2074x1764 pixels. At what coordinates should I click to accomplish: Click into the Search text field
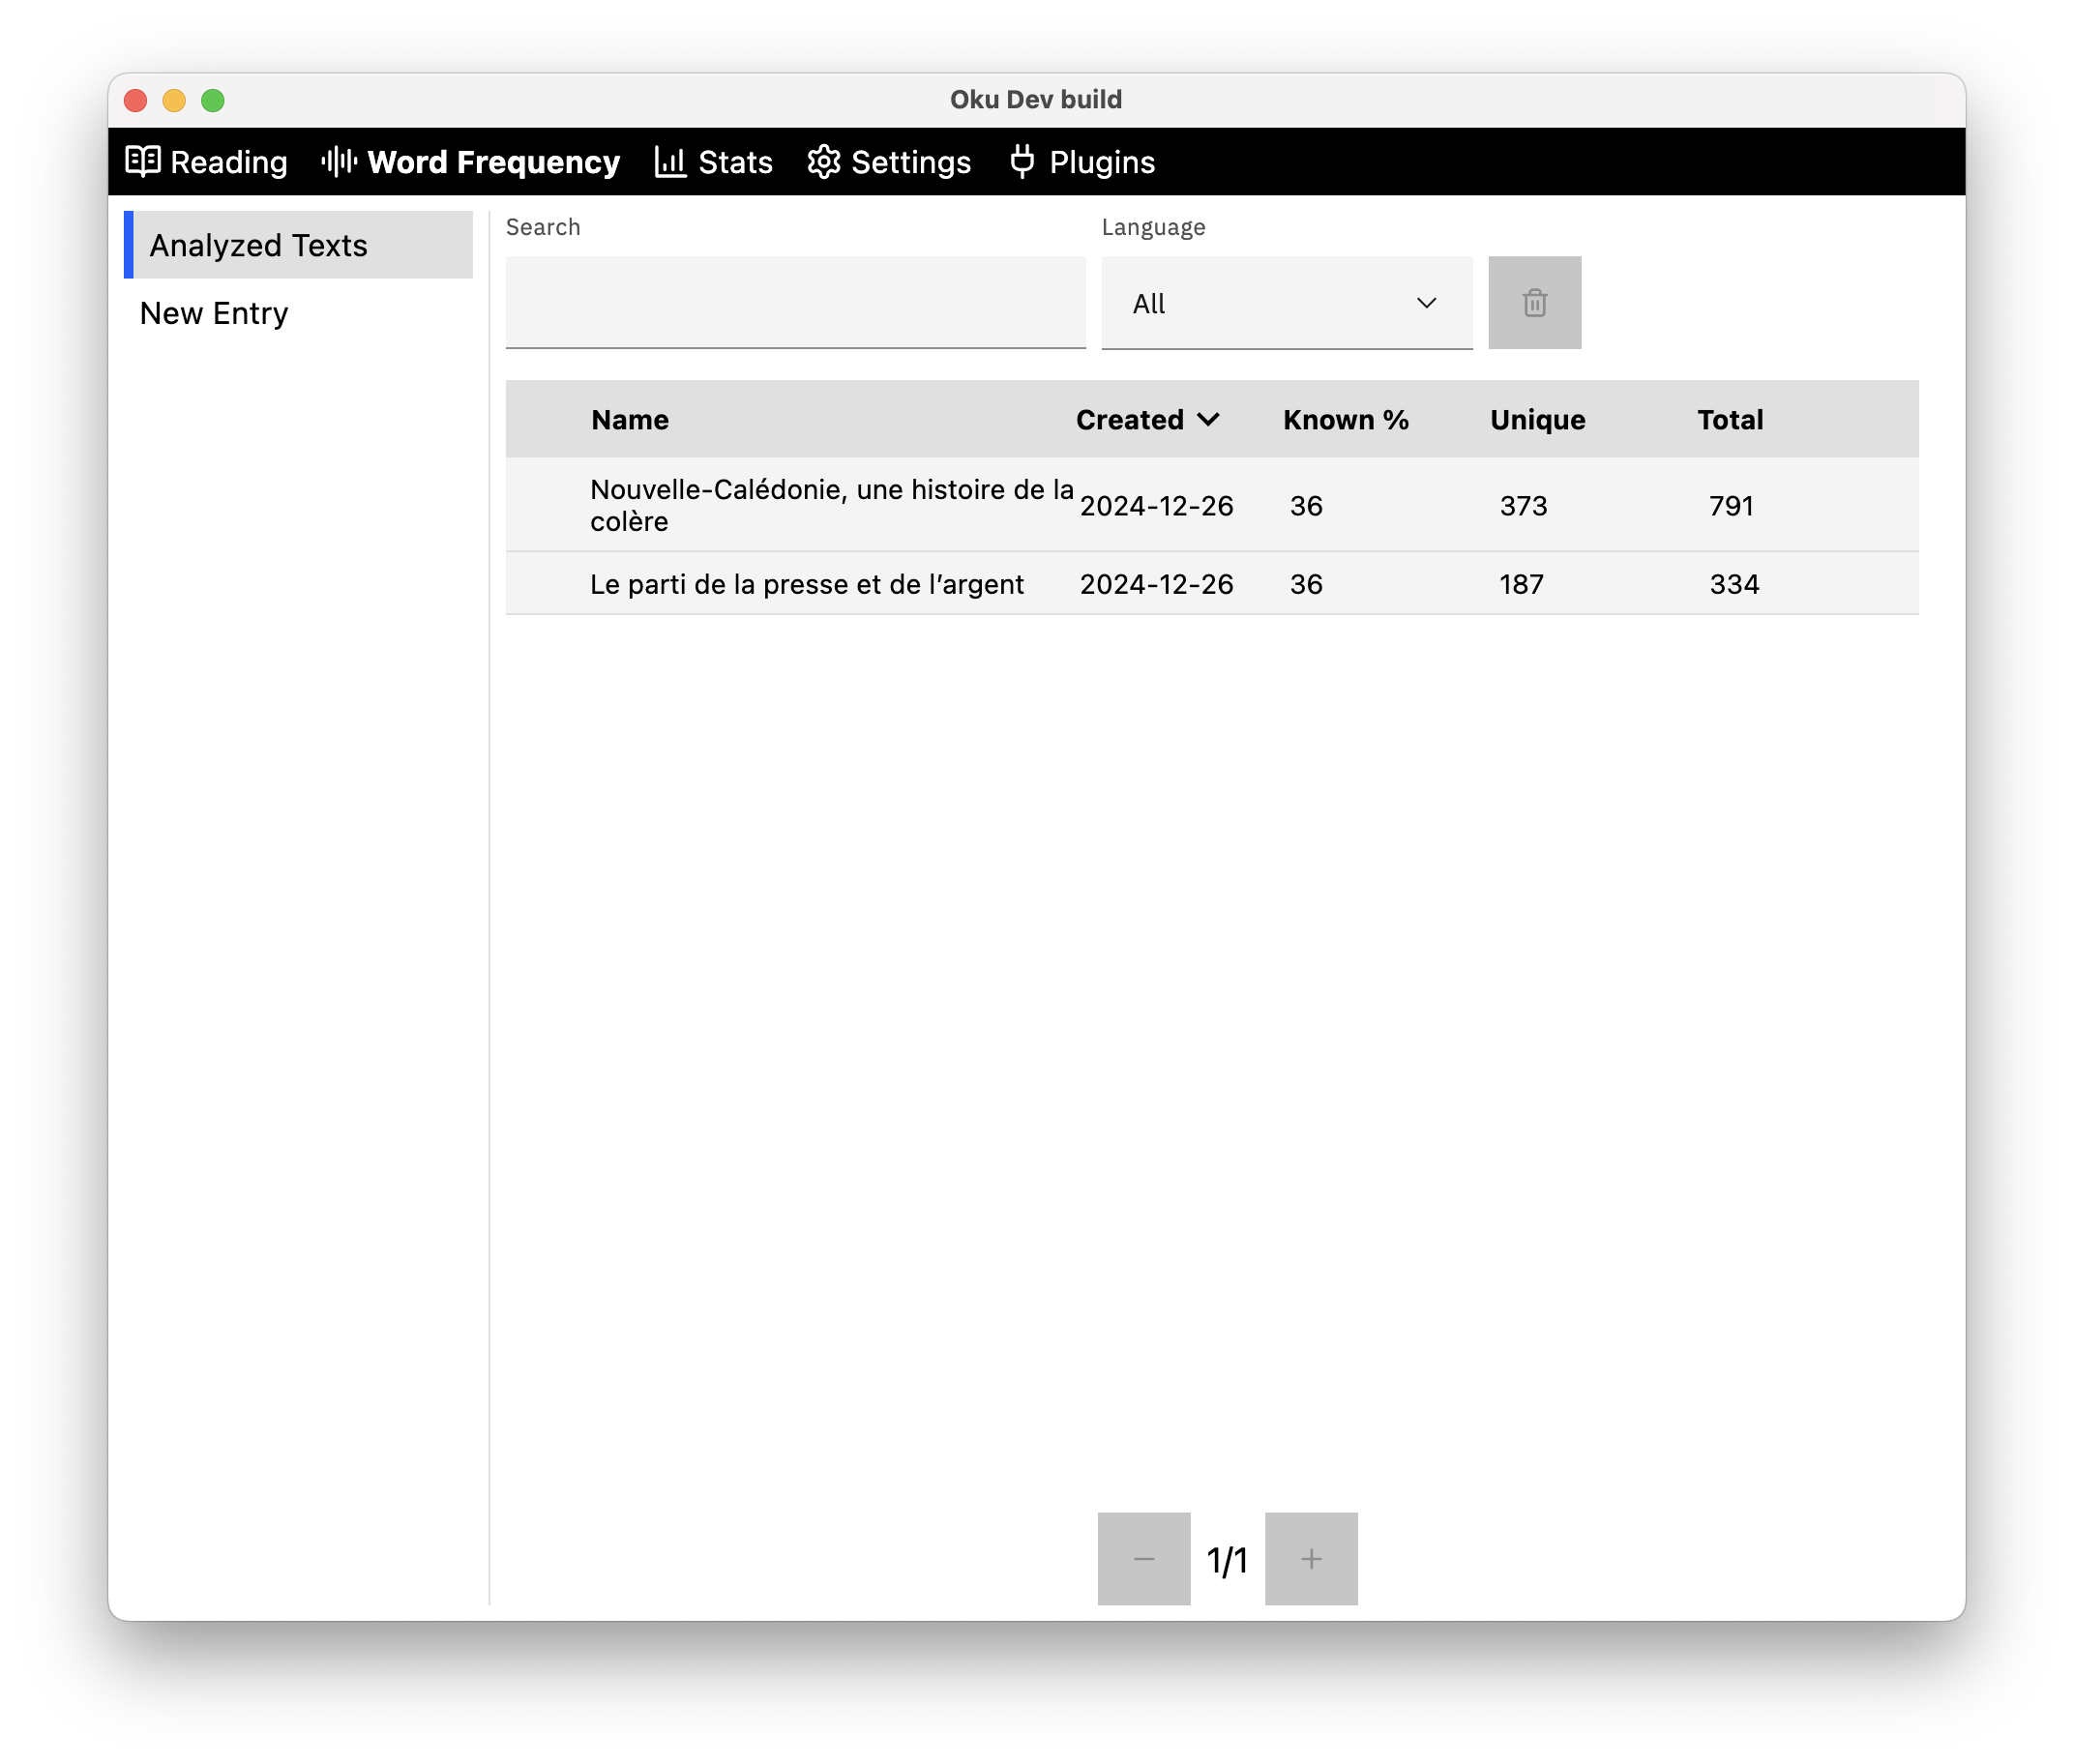pyautogui.click(x=795, y=303)
